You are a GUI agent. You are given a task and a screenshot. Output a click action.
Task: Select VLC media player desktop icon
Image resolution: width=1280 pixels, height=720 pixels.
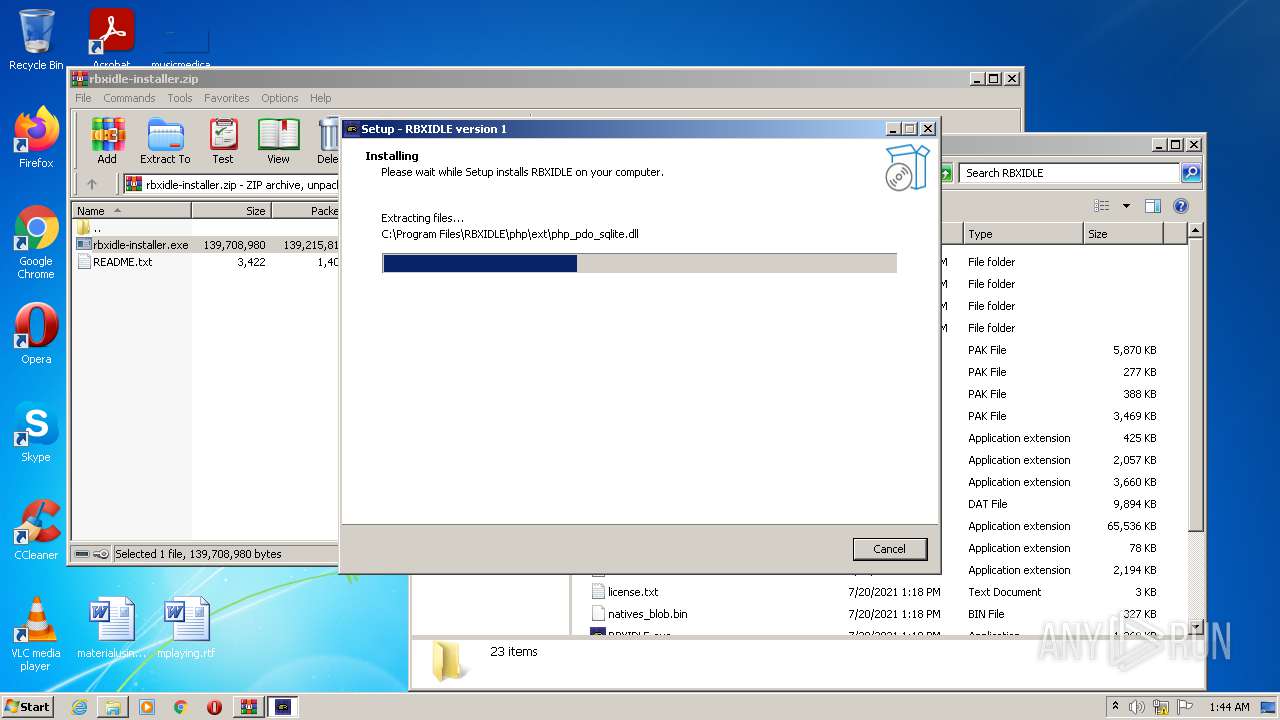(36, 634)
